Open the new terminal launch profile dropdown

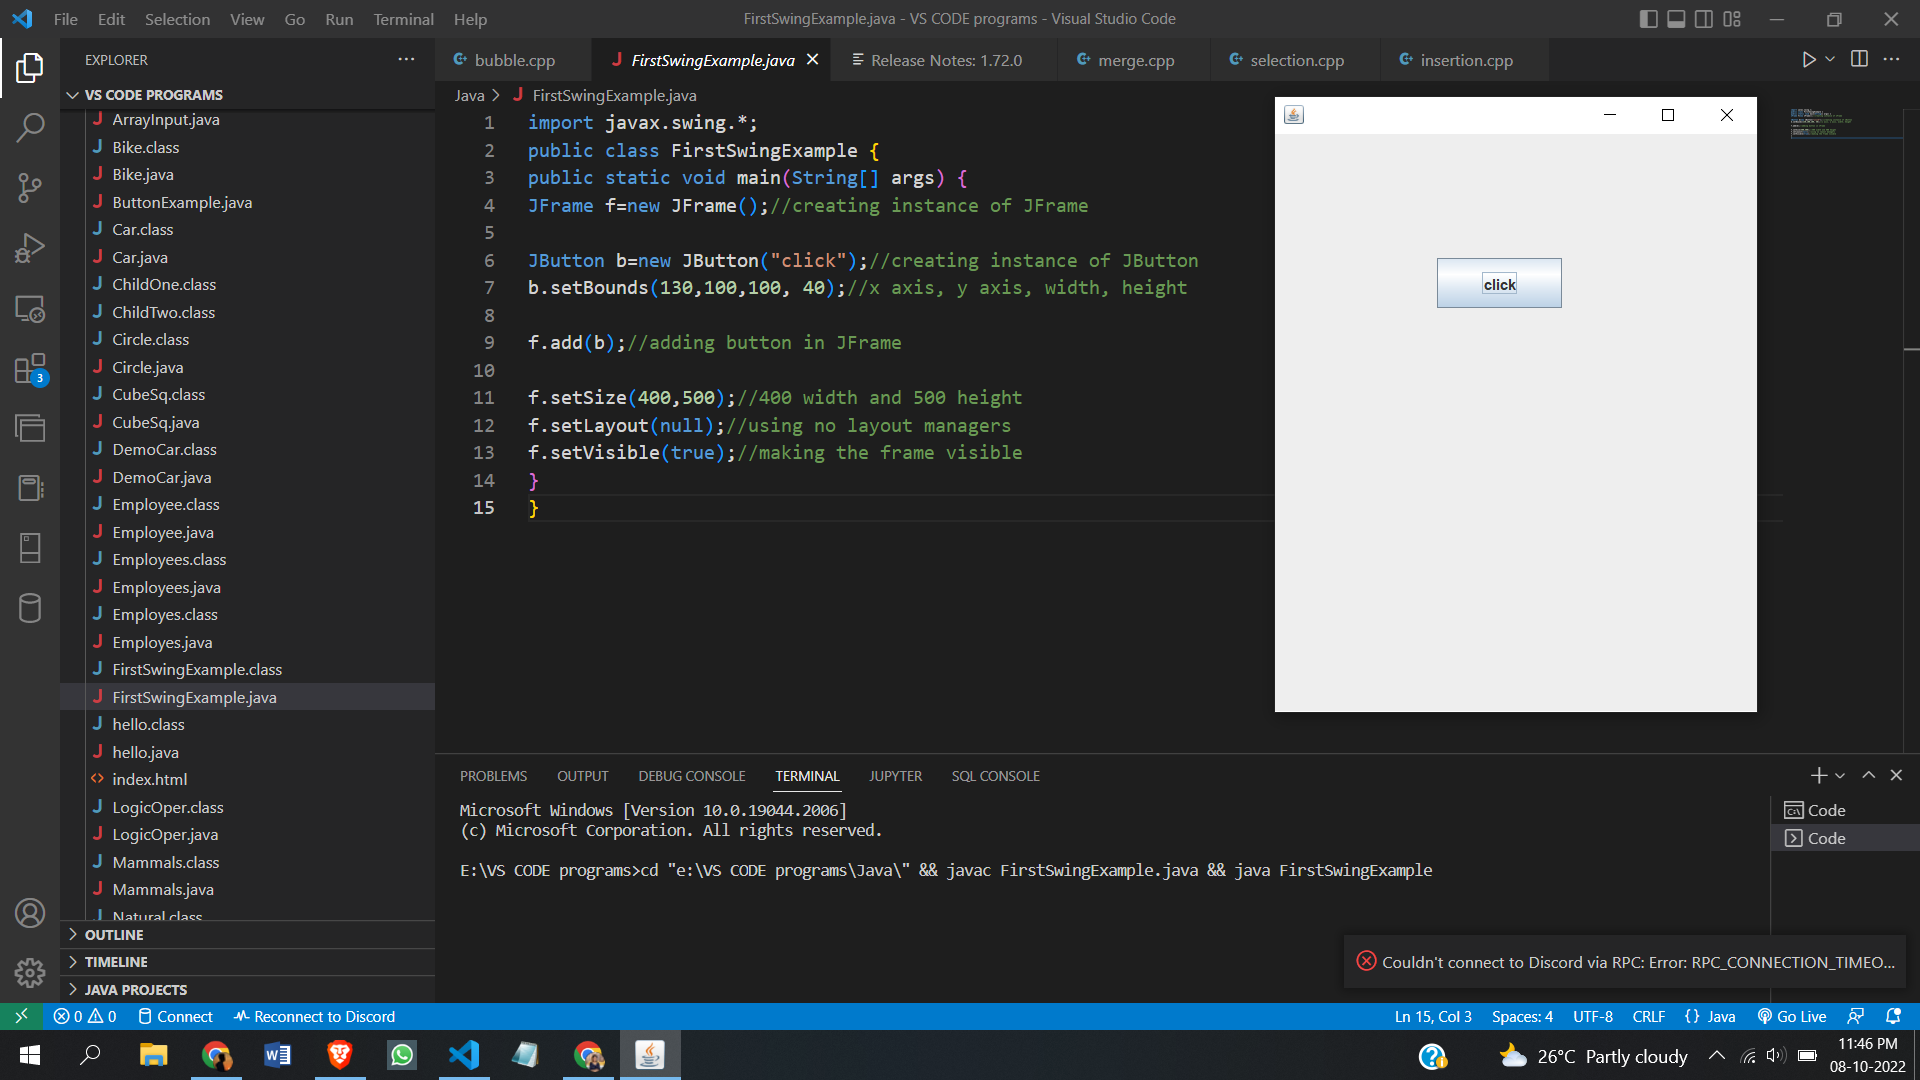(x=1840, y=776)
